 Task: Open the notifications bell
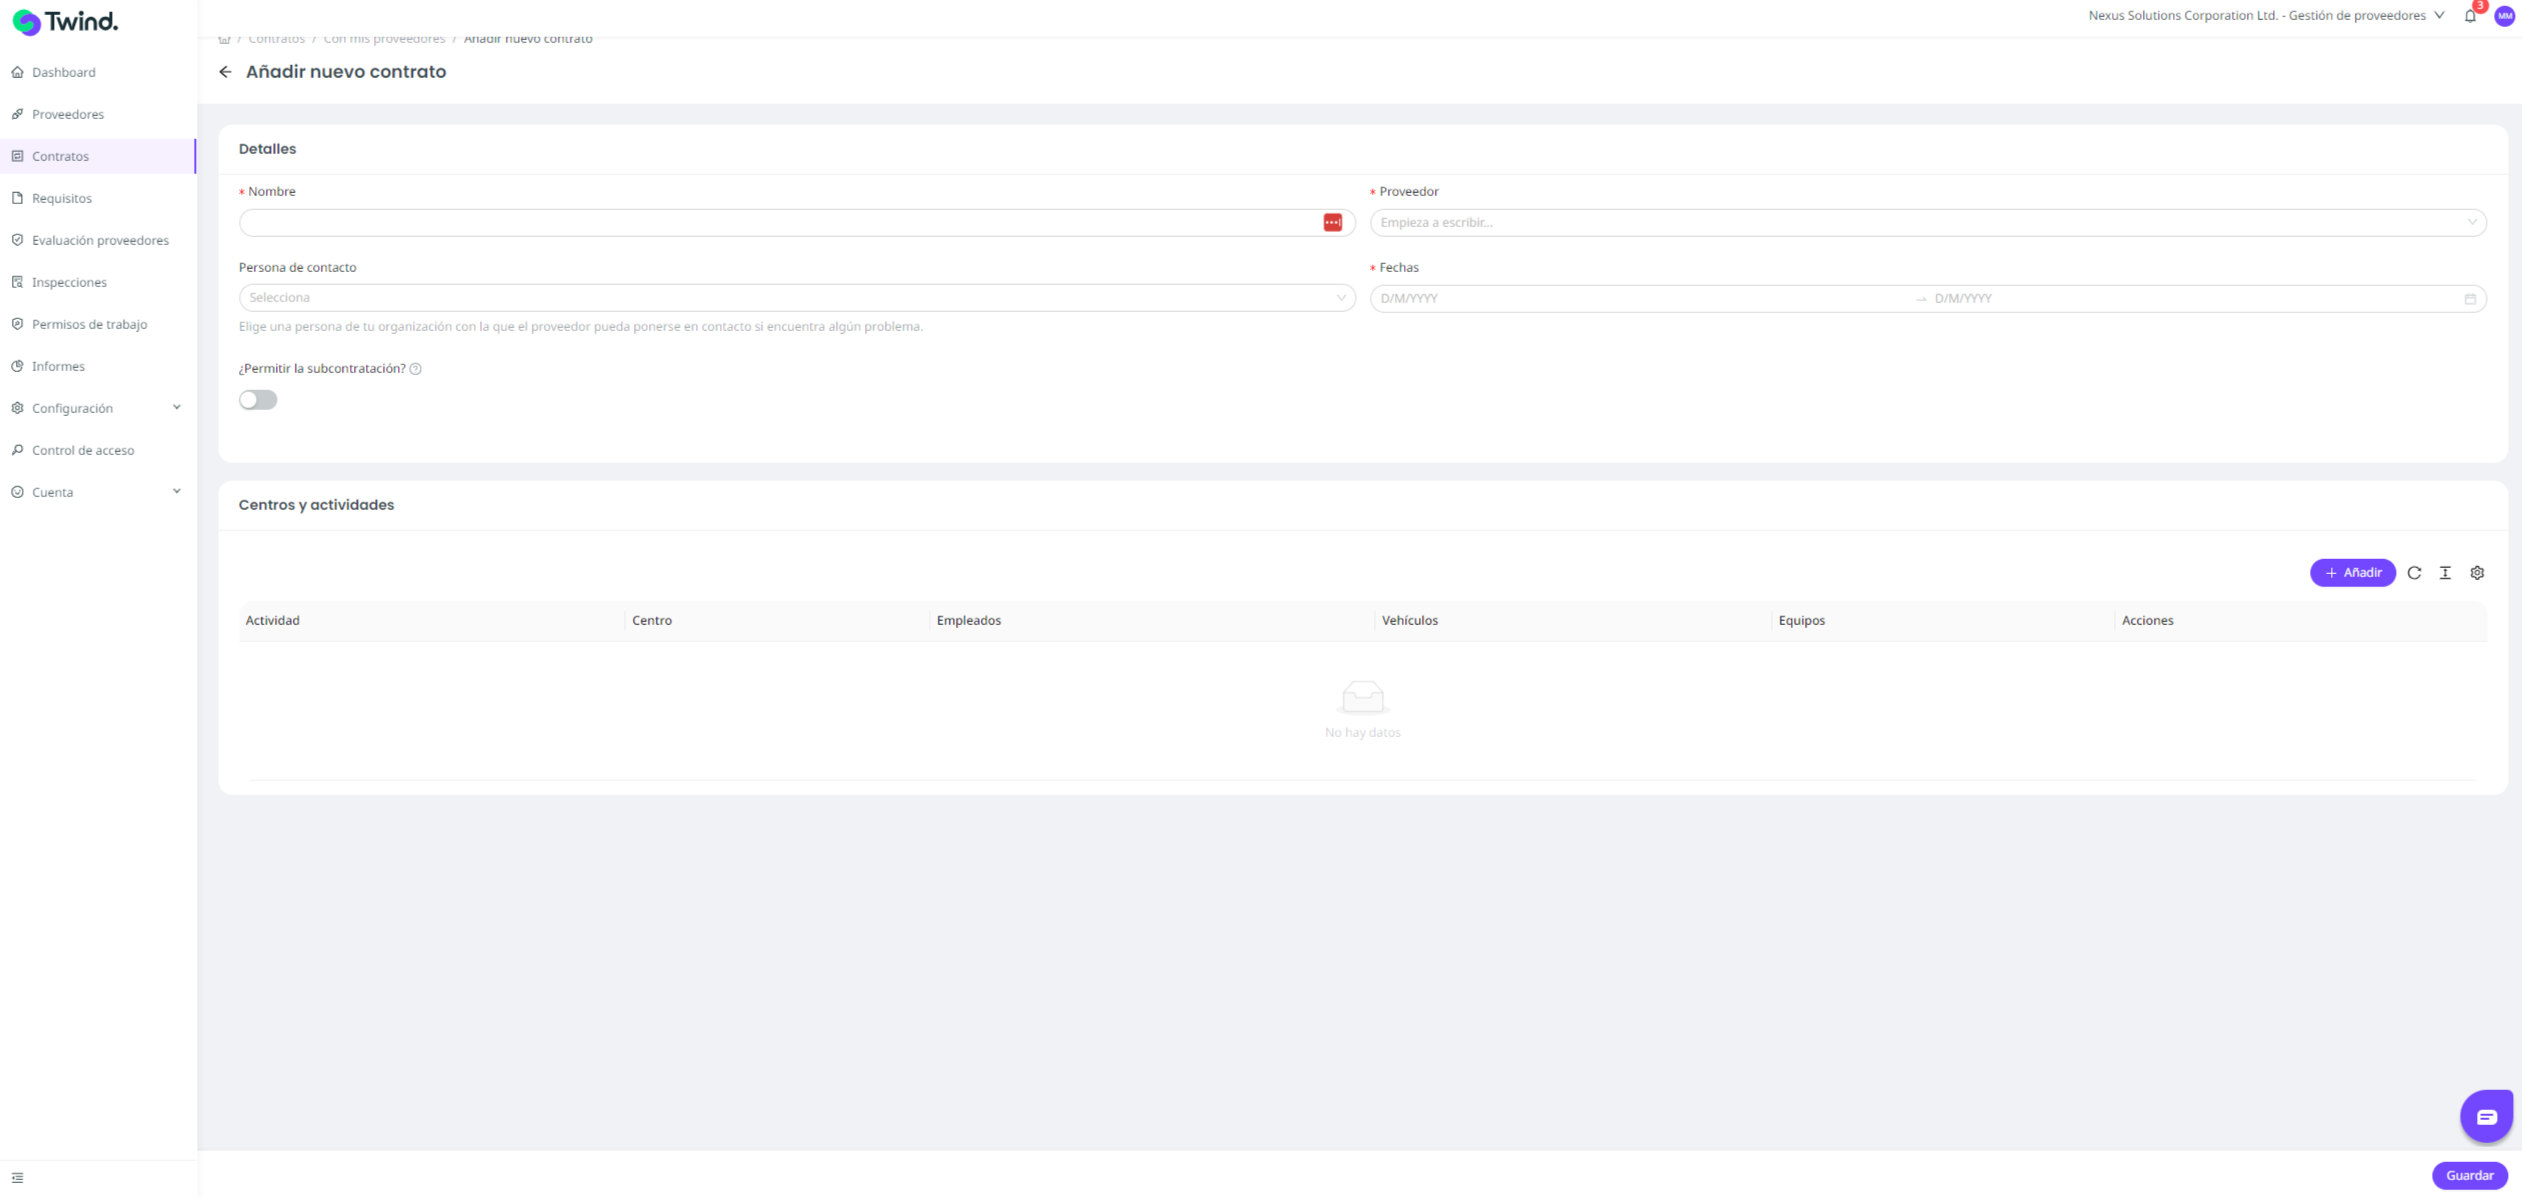point(2470,16)
